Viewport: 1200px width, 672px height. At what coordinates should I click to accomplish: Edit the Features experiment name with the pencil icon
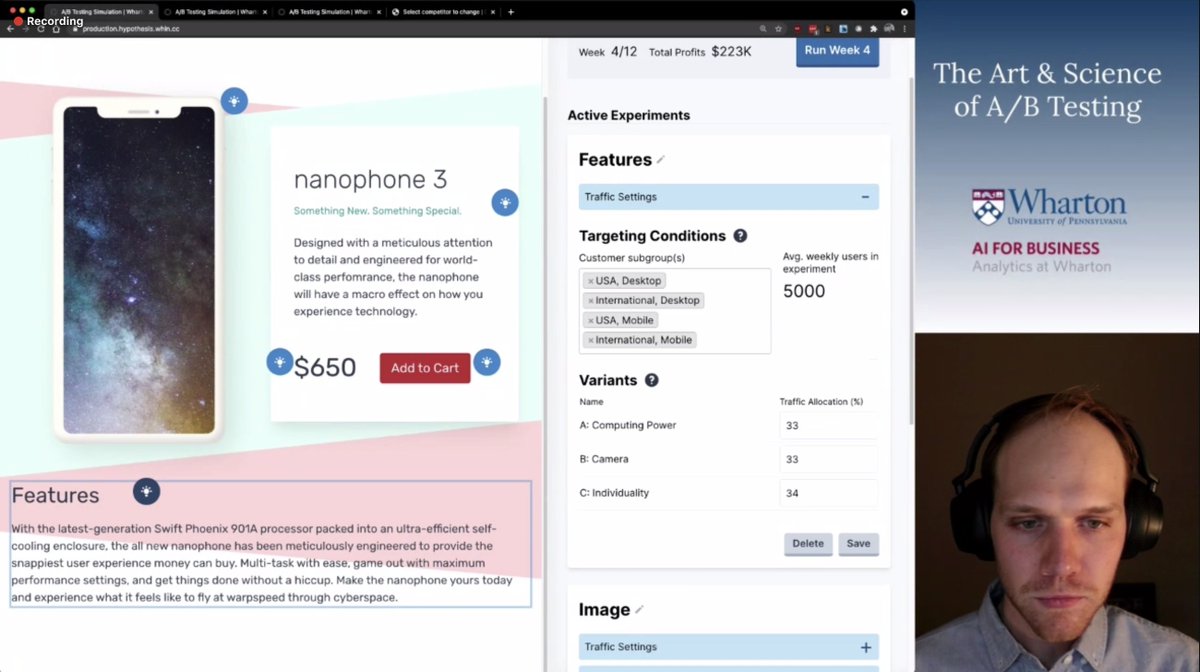(660, 160)
